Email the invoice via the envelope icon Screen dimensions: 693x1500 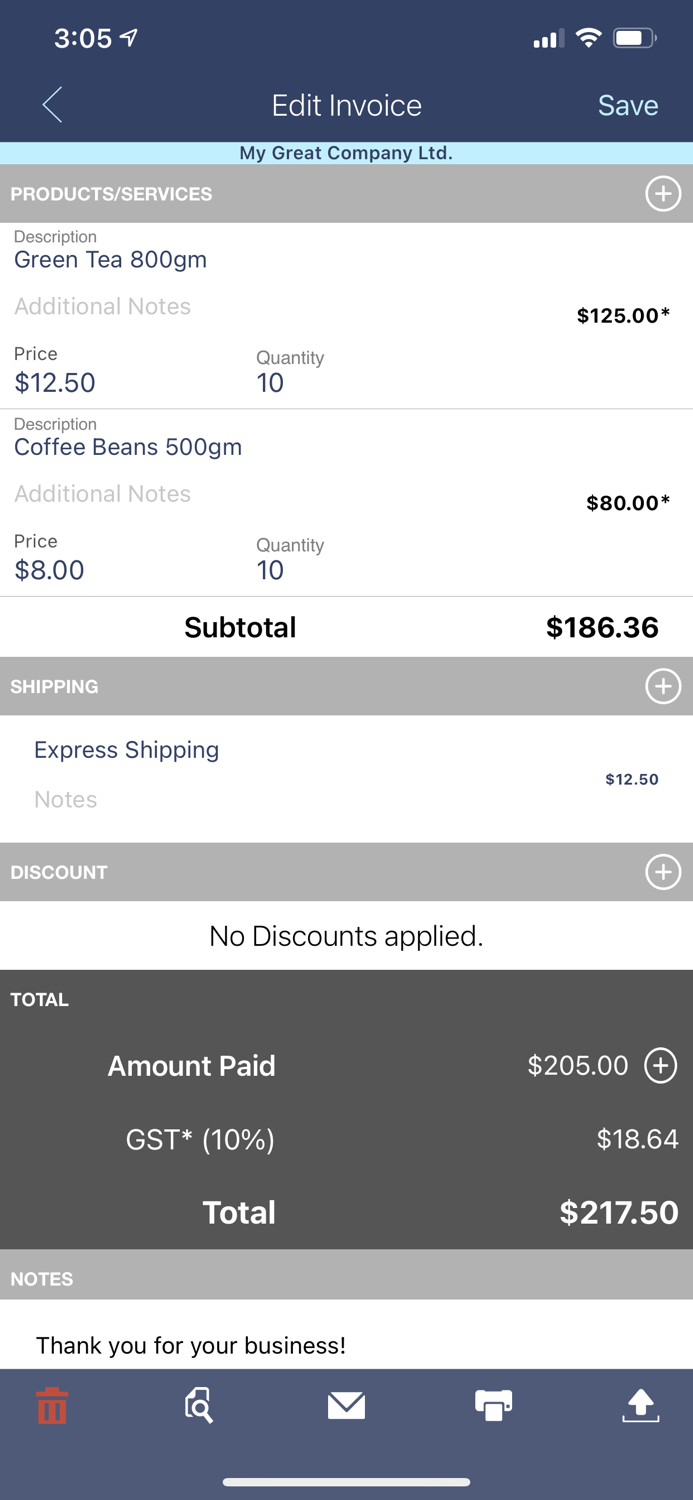click(346, 1405)
